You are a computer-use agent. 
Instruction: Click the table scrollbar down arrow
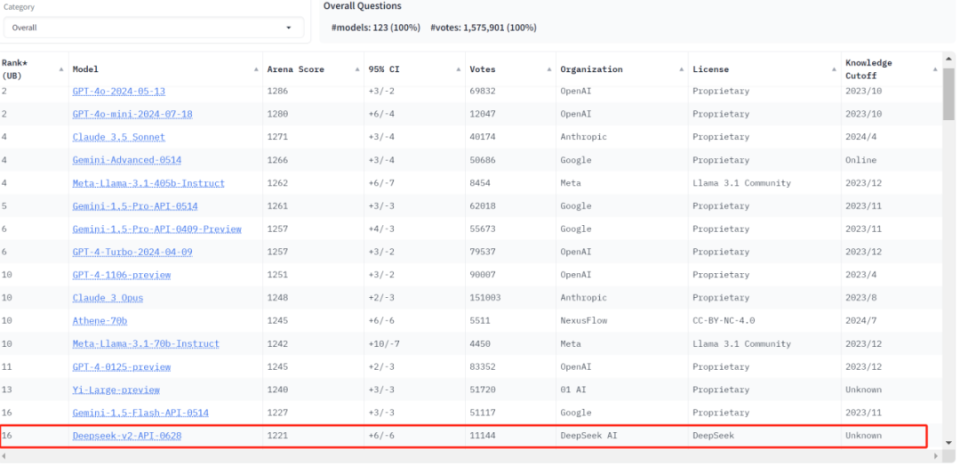pyautogui.click(x=948, y=442)
